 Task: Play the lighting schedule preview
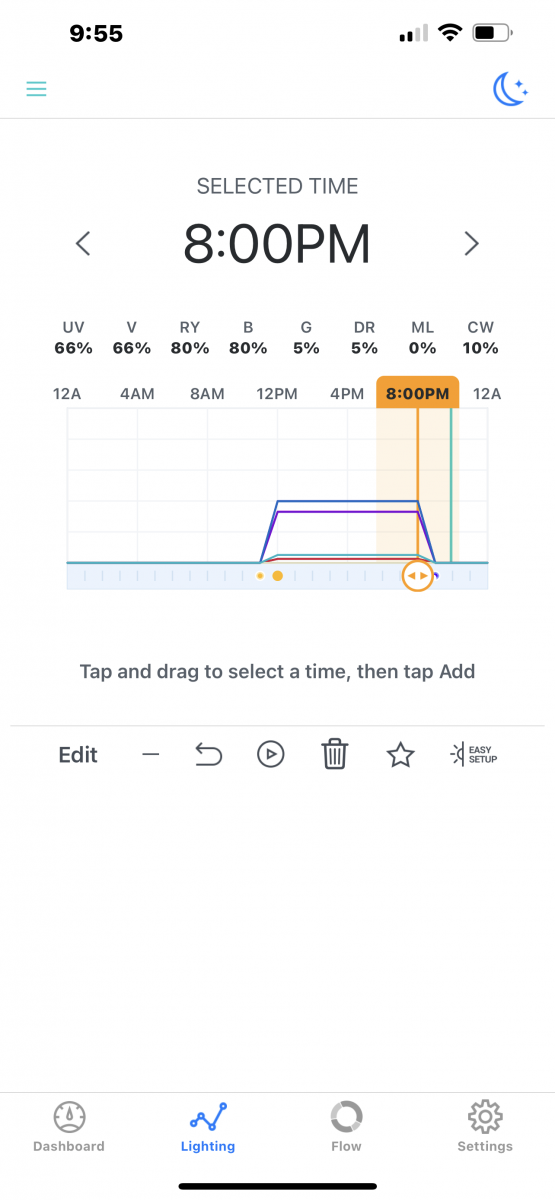[270, 754]
